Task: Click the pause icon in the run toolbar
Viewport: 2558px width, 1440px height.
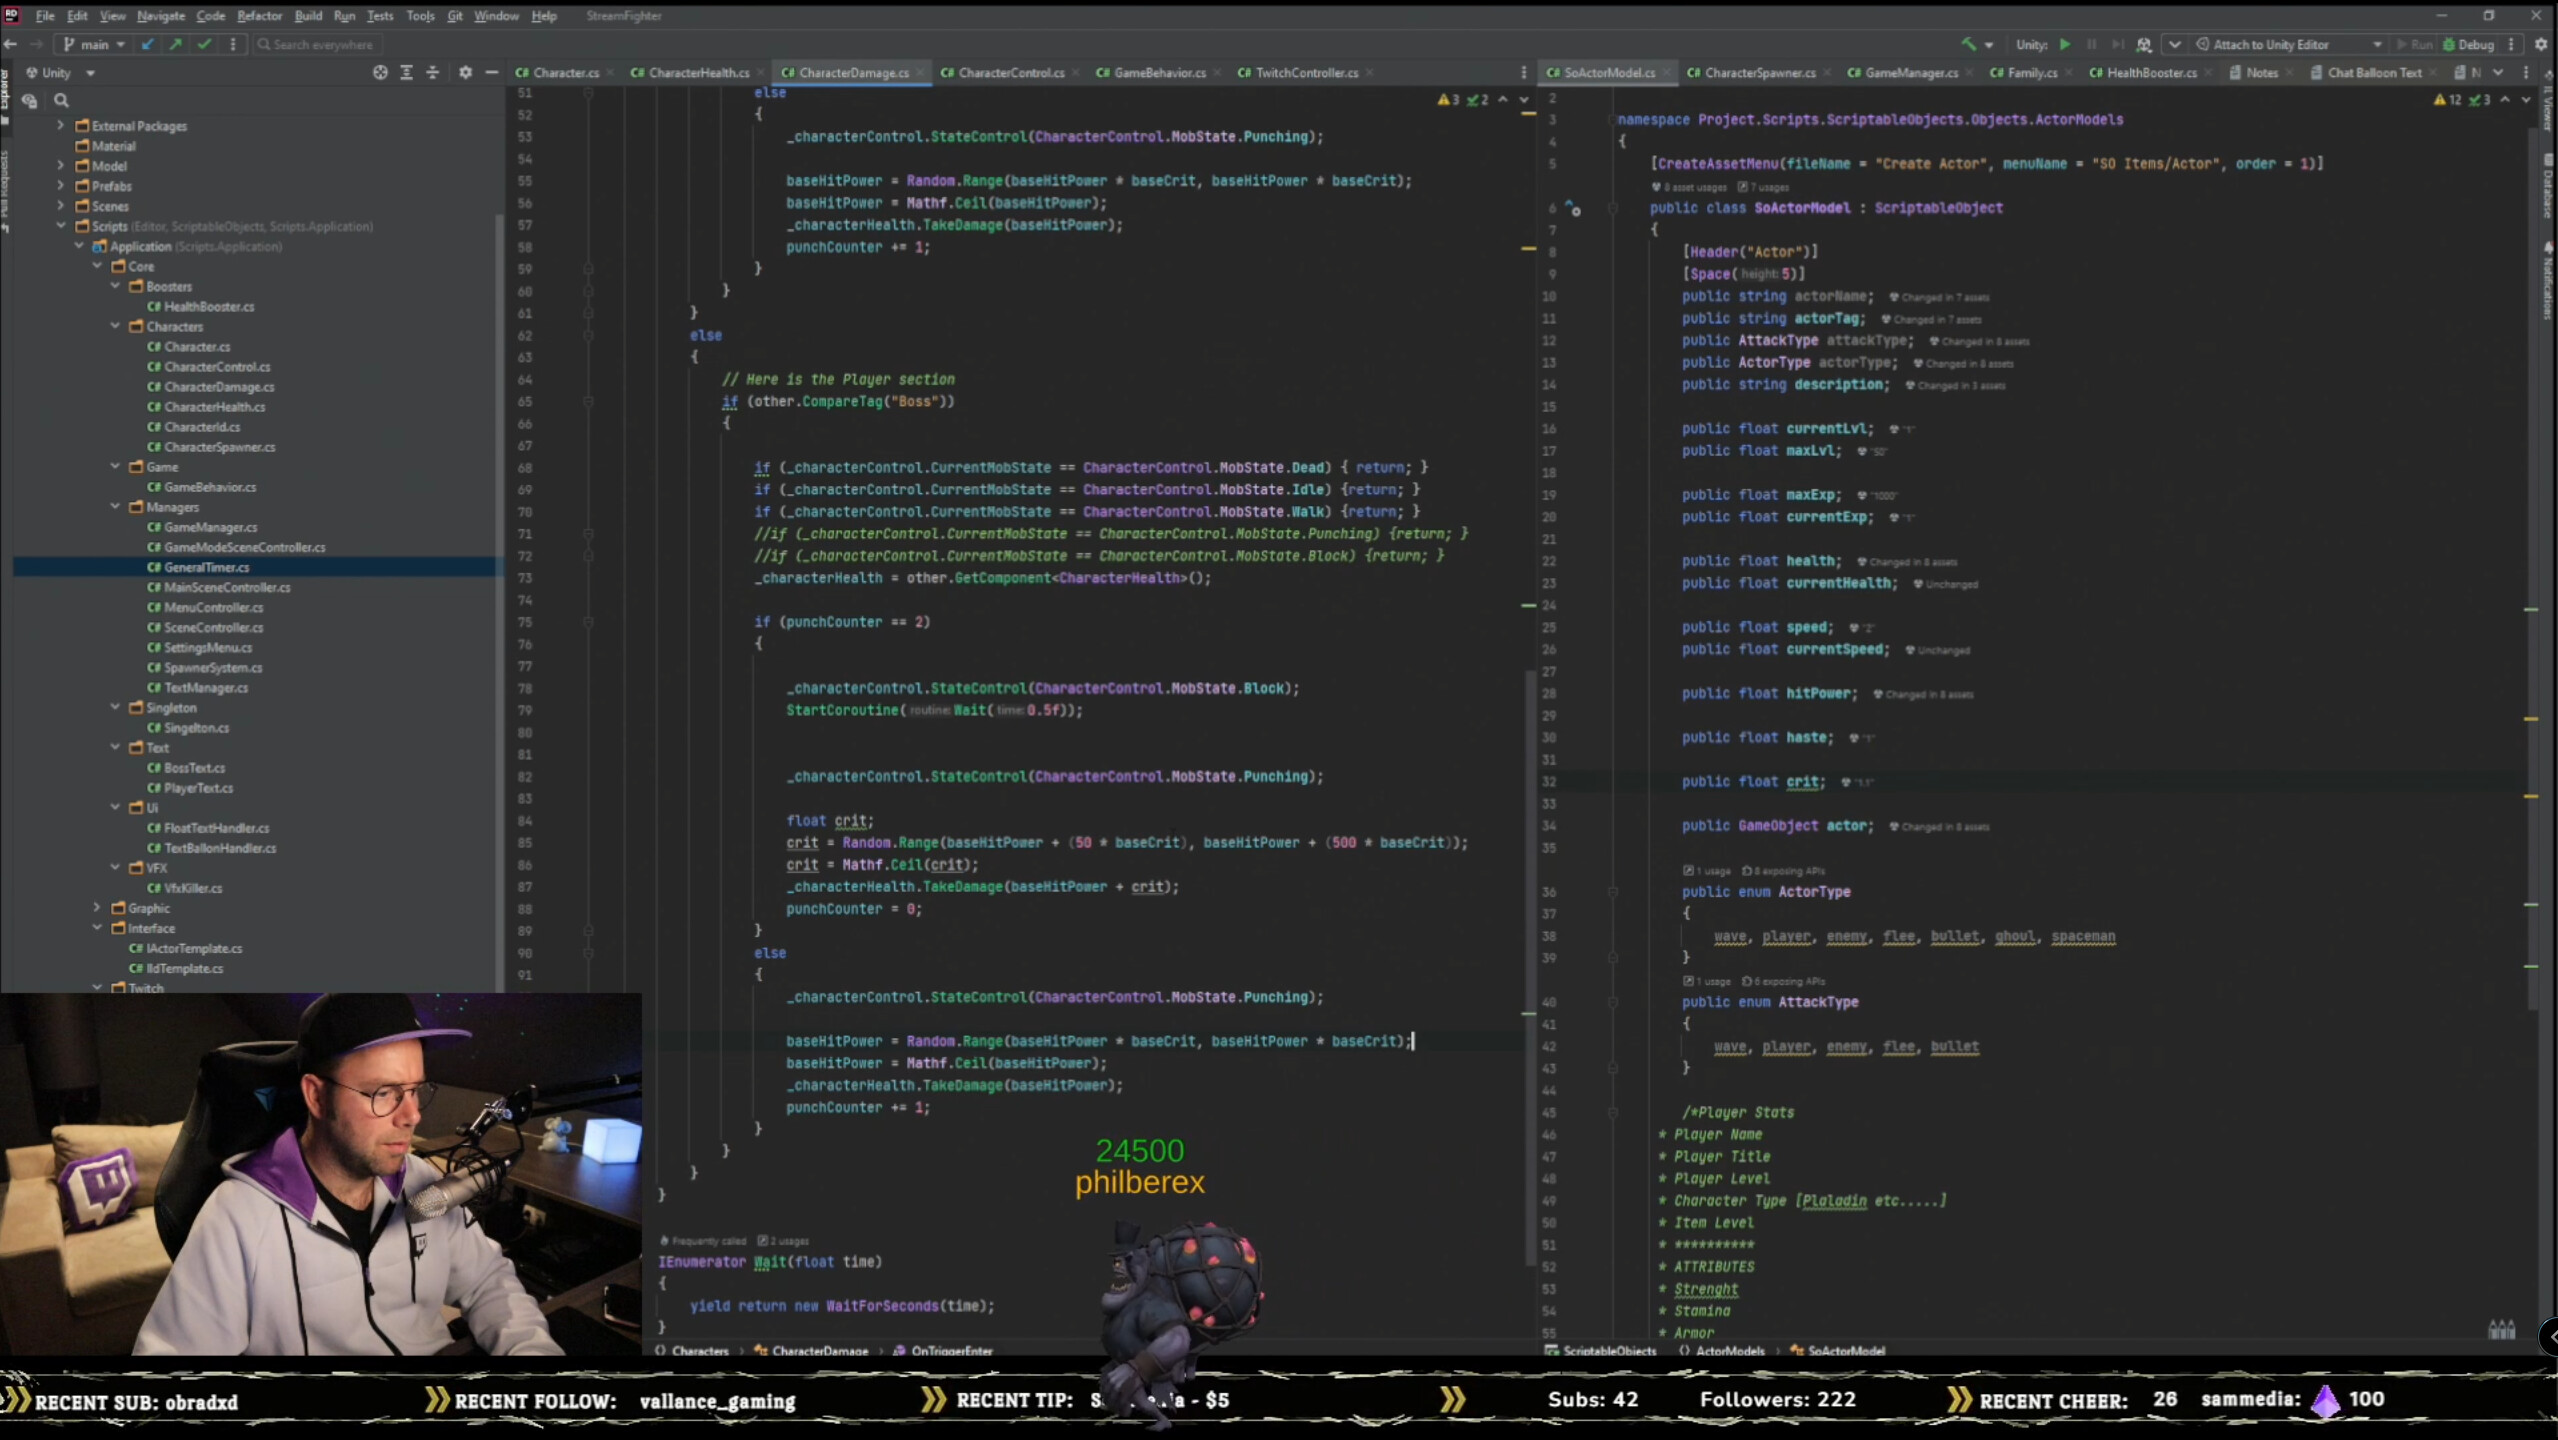Action: (x=2091, y=44)
